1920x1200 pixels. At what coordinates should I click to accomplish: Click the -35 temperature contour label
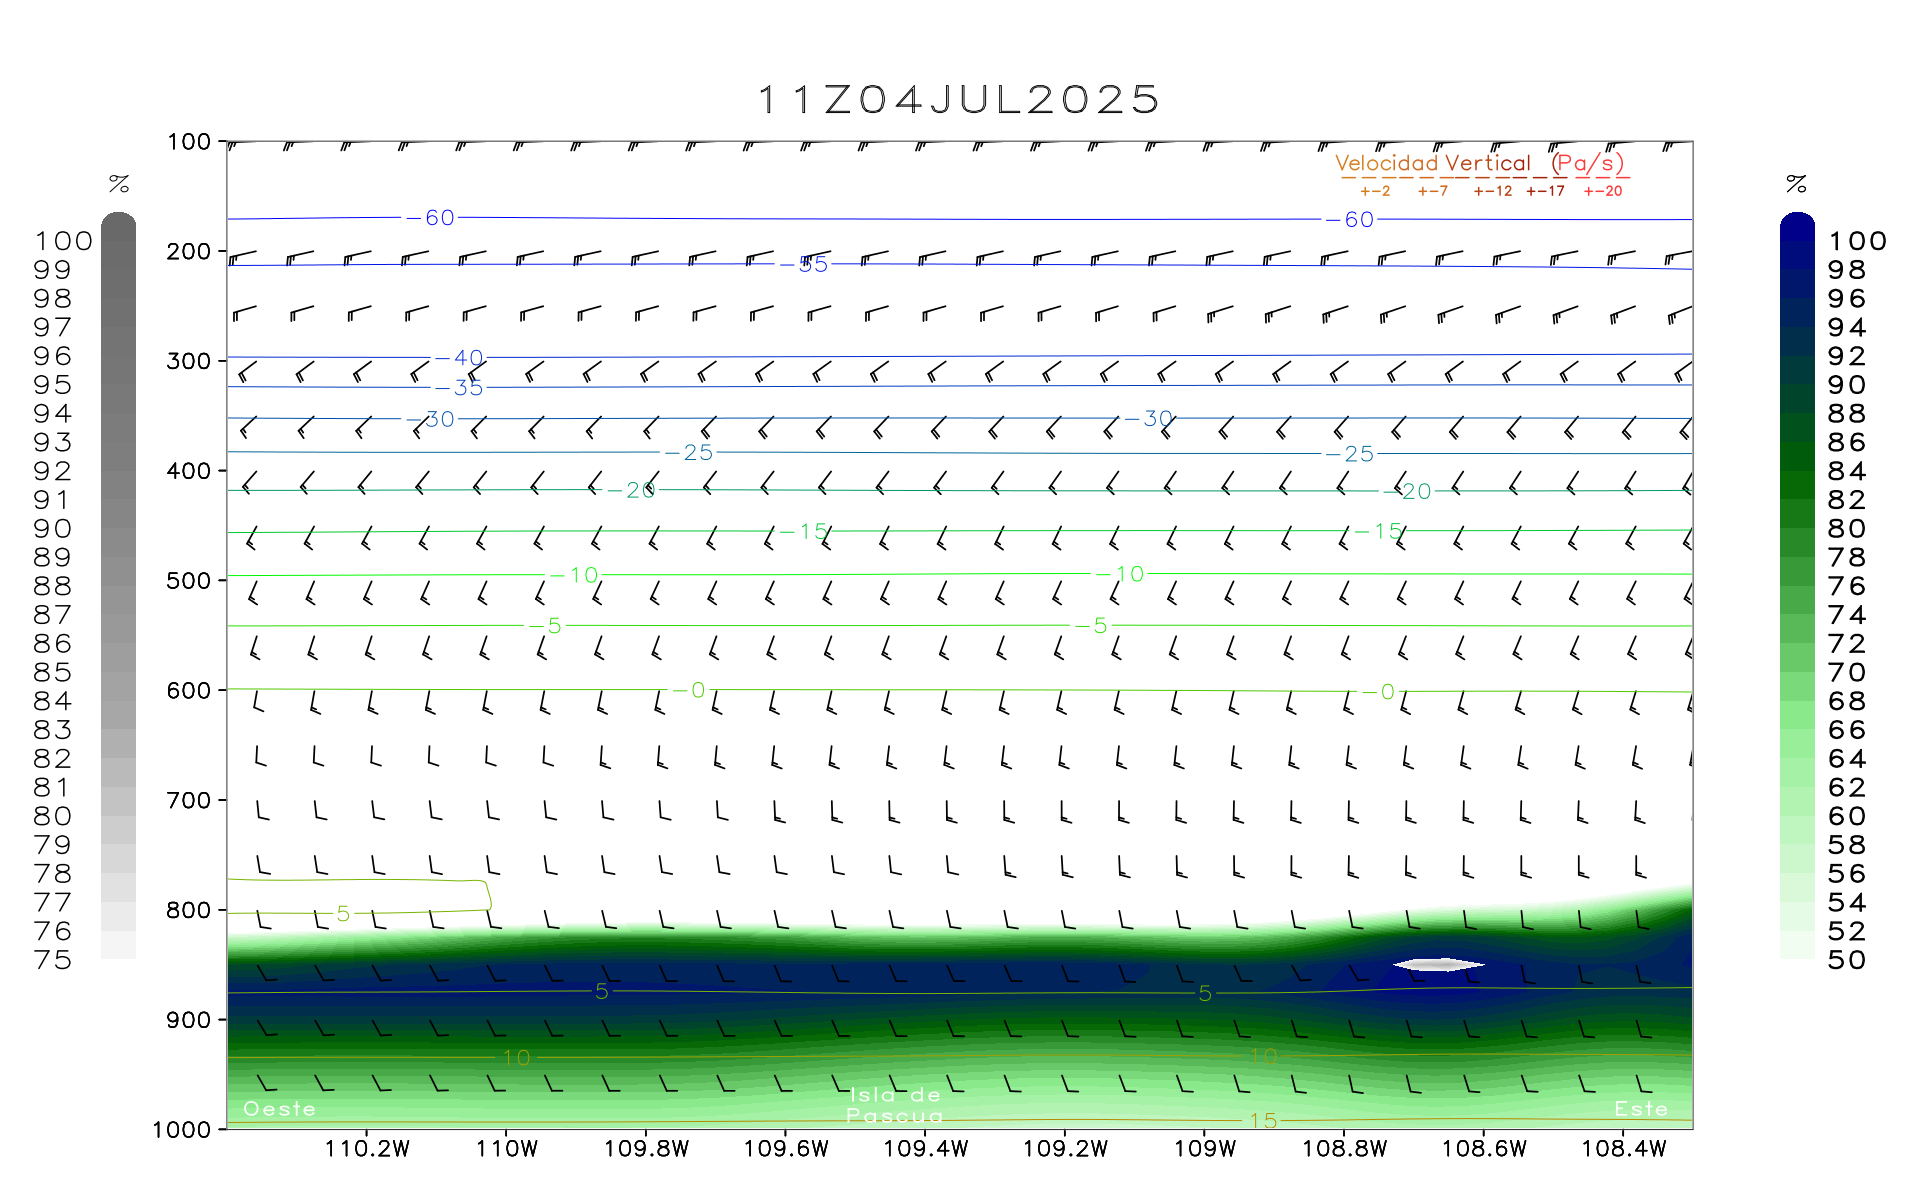[460, 388]
